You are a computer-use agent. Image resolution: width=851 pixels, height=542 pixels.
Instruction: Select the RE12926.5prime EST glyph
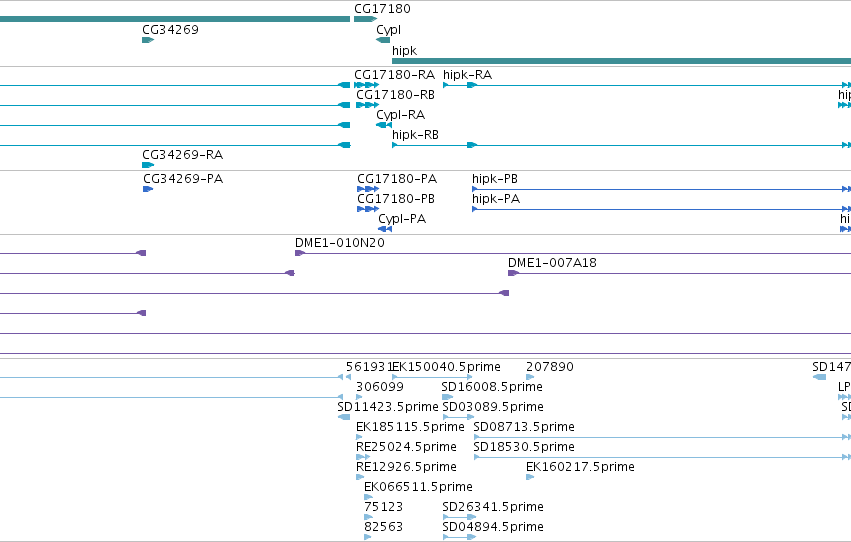tap(360, 477)
